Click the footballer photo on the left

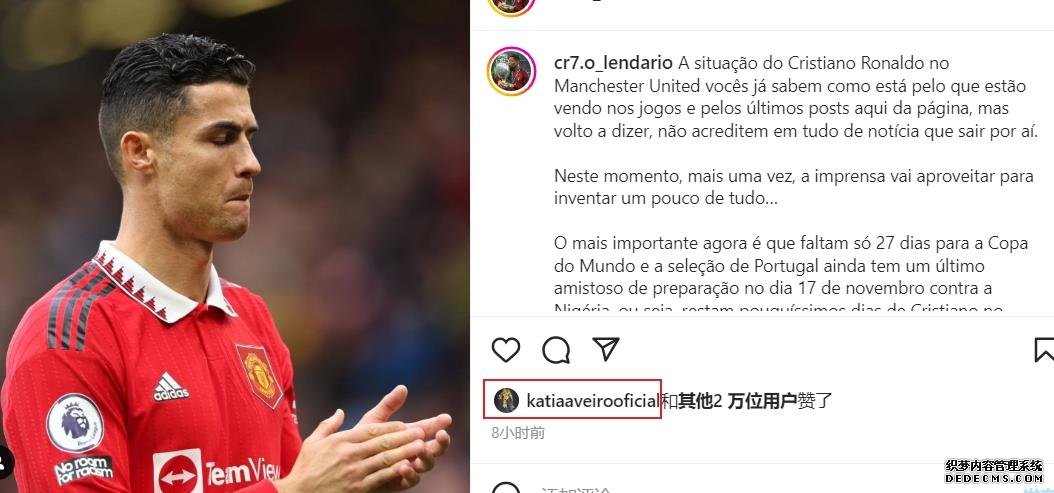pos(235,246)
